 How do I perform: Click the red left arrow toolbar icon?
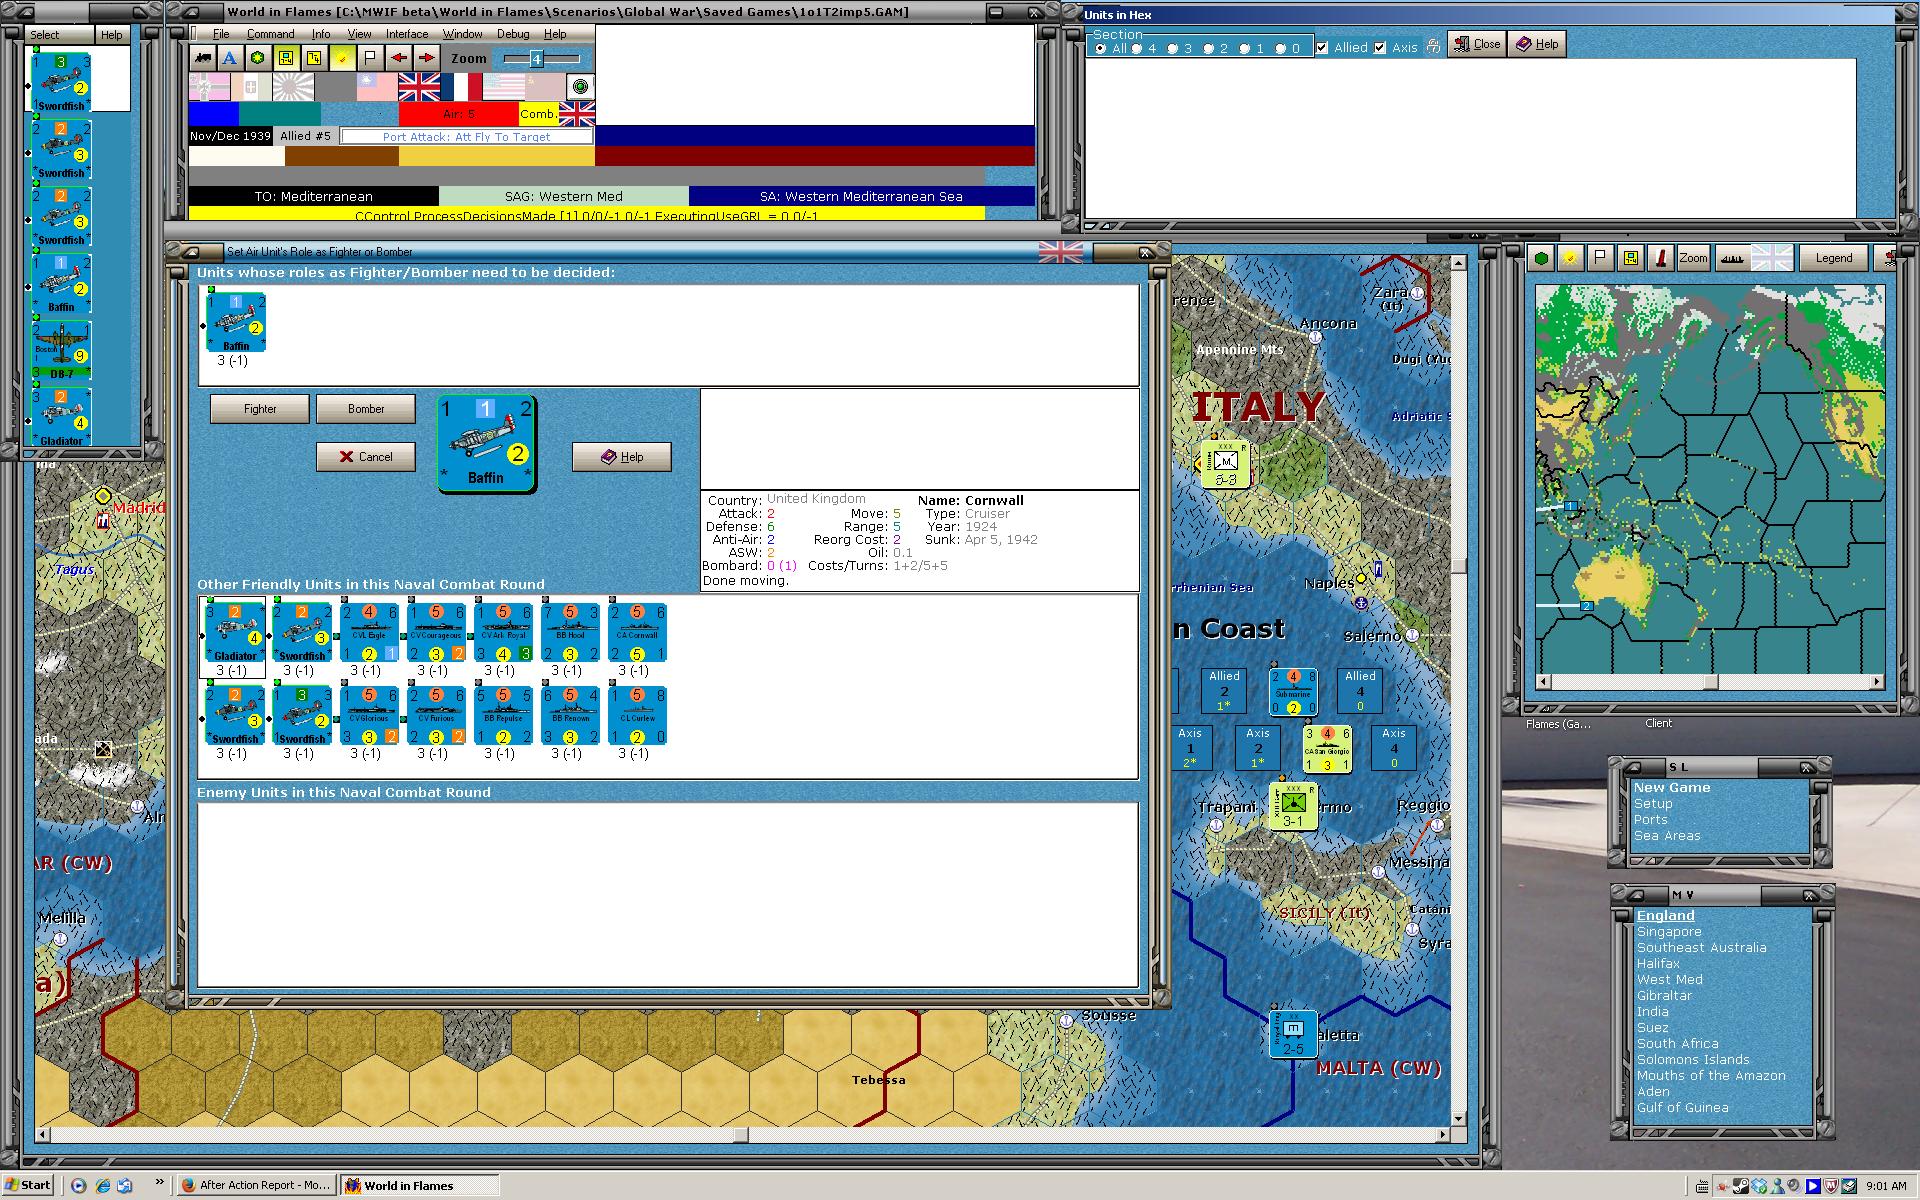[398, 58]
